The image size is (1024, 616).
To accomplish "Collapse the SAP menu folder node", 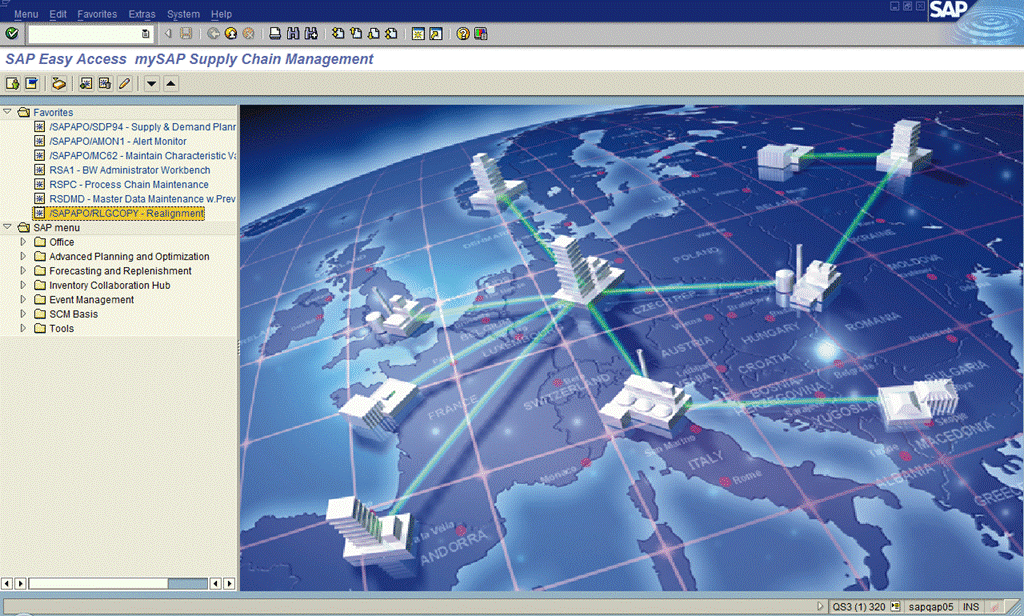I will [7, 227].
